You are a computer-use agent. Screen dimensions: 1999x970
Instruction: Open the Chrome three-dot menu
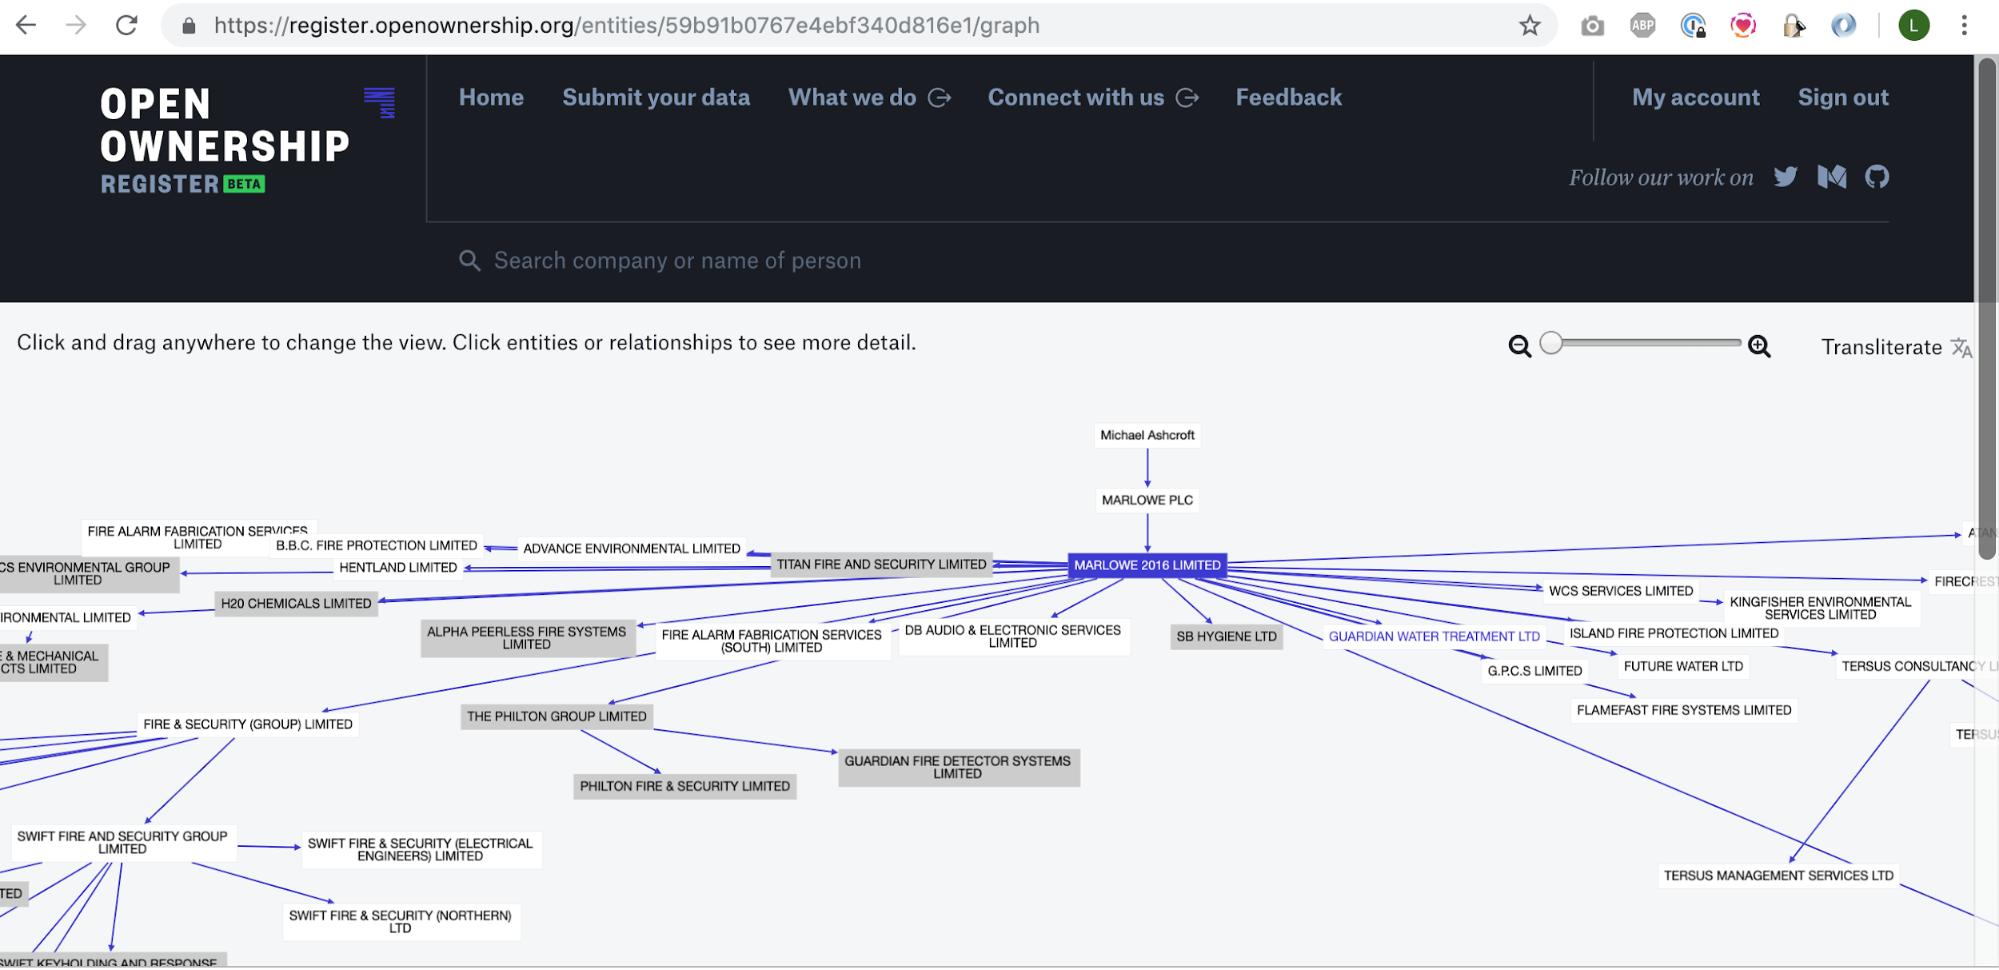1964,26
